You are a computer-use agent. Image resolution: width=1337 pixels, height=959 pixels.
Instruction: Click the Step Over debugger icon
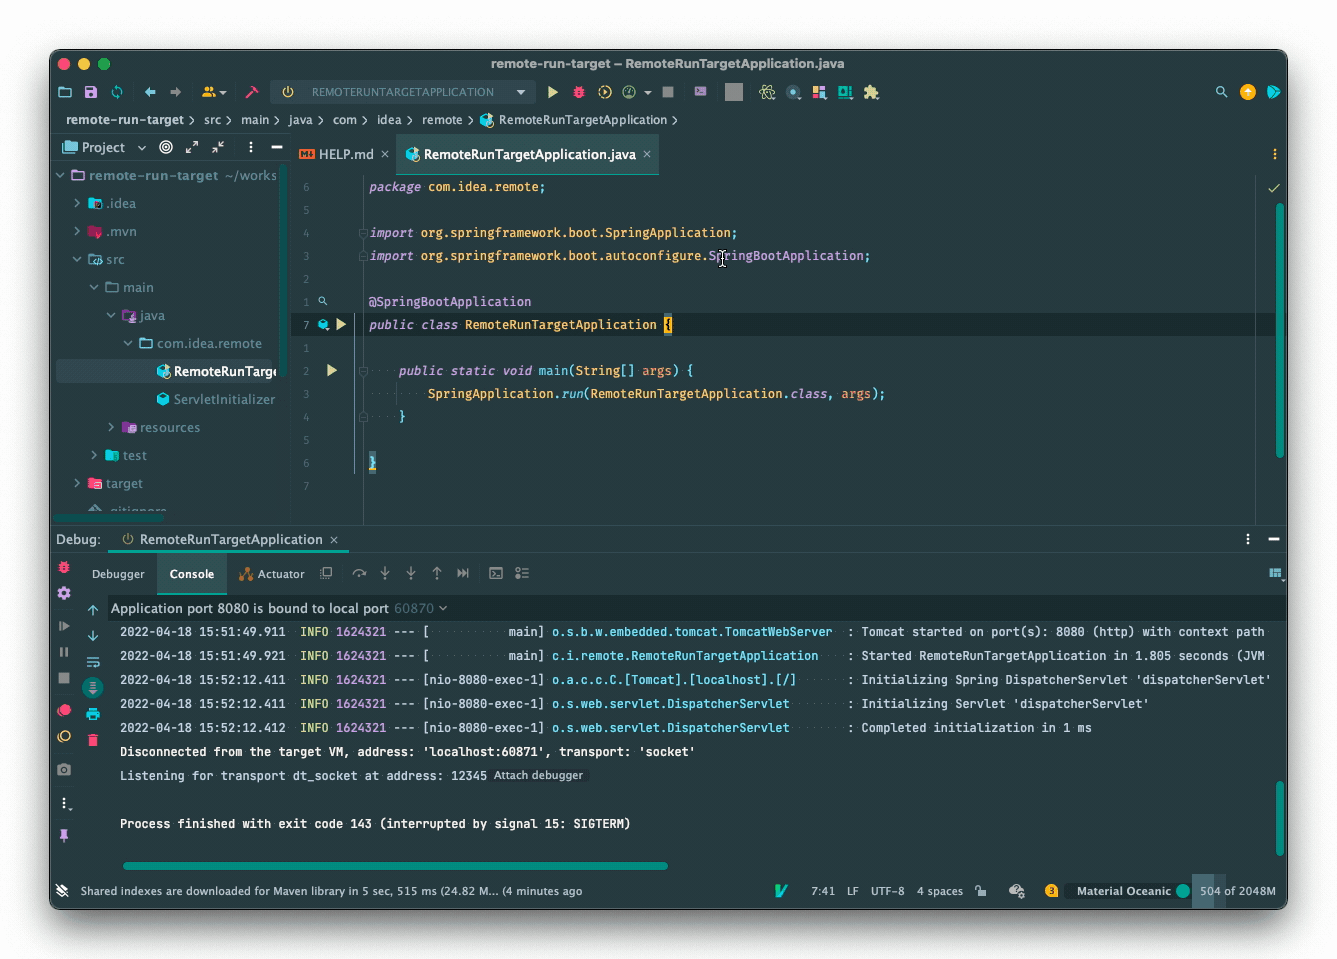[x=359, y=573]
